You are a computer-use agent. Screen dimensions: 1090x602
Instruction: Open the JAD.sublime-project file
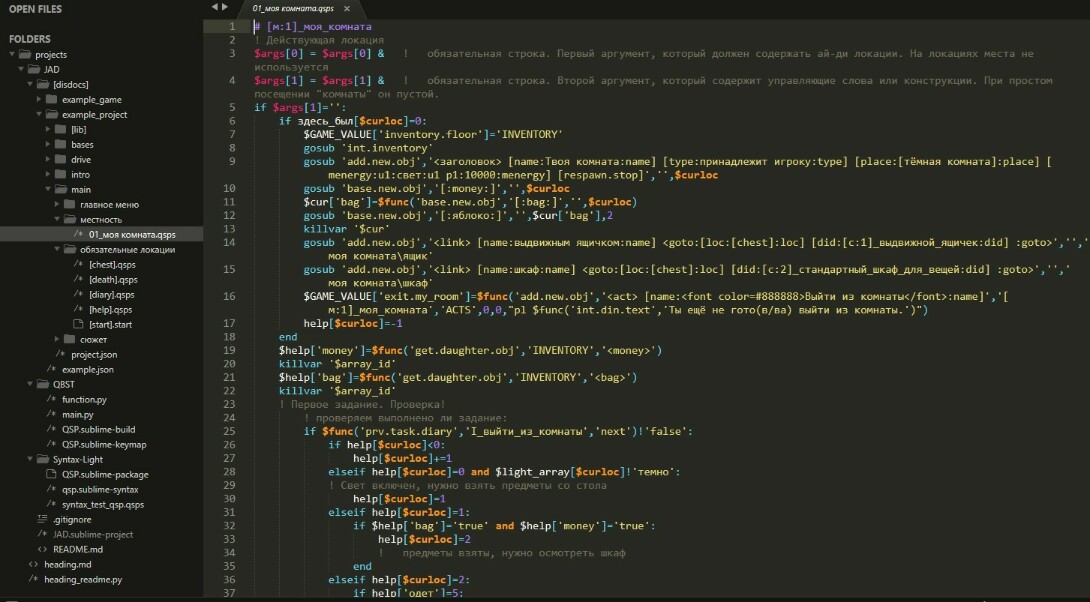coord(93,535)
